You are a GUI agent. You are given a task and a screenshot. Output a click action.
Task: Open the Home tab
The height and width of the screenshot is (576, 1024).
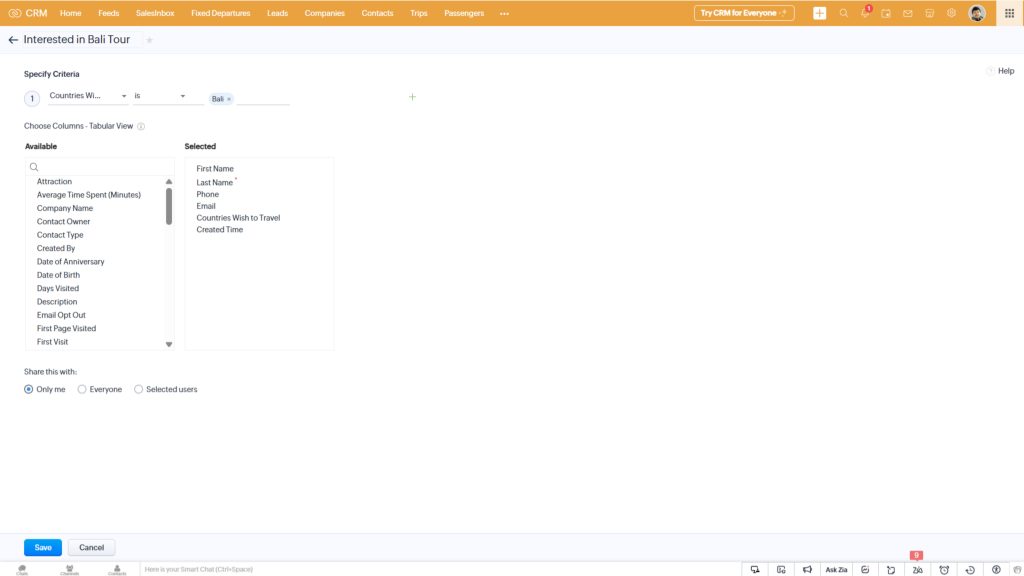point(71,13)
